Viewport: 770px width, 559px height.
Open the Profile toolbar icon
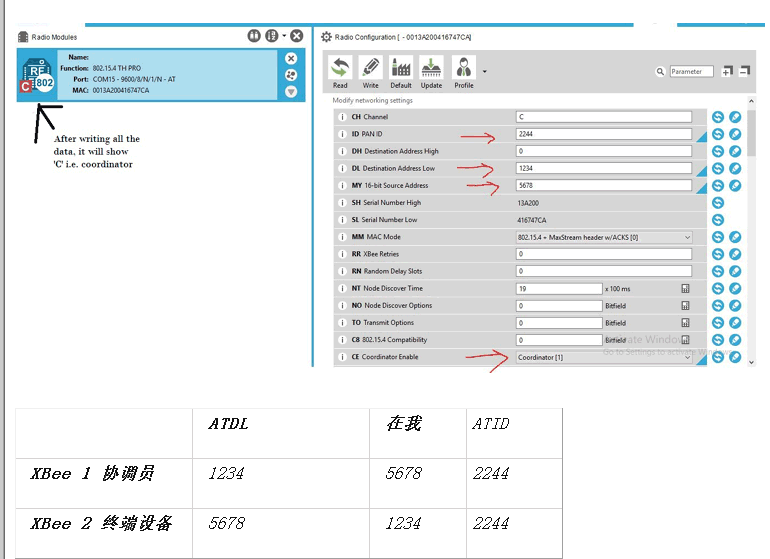[x=464, y=67]
